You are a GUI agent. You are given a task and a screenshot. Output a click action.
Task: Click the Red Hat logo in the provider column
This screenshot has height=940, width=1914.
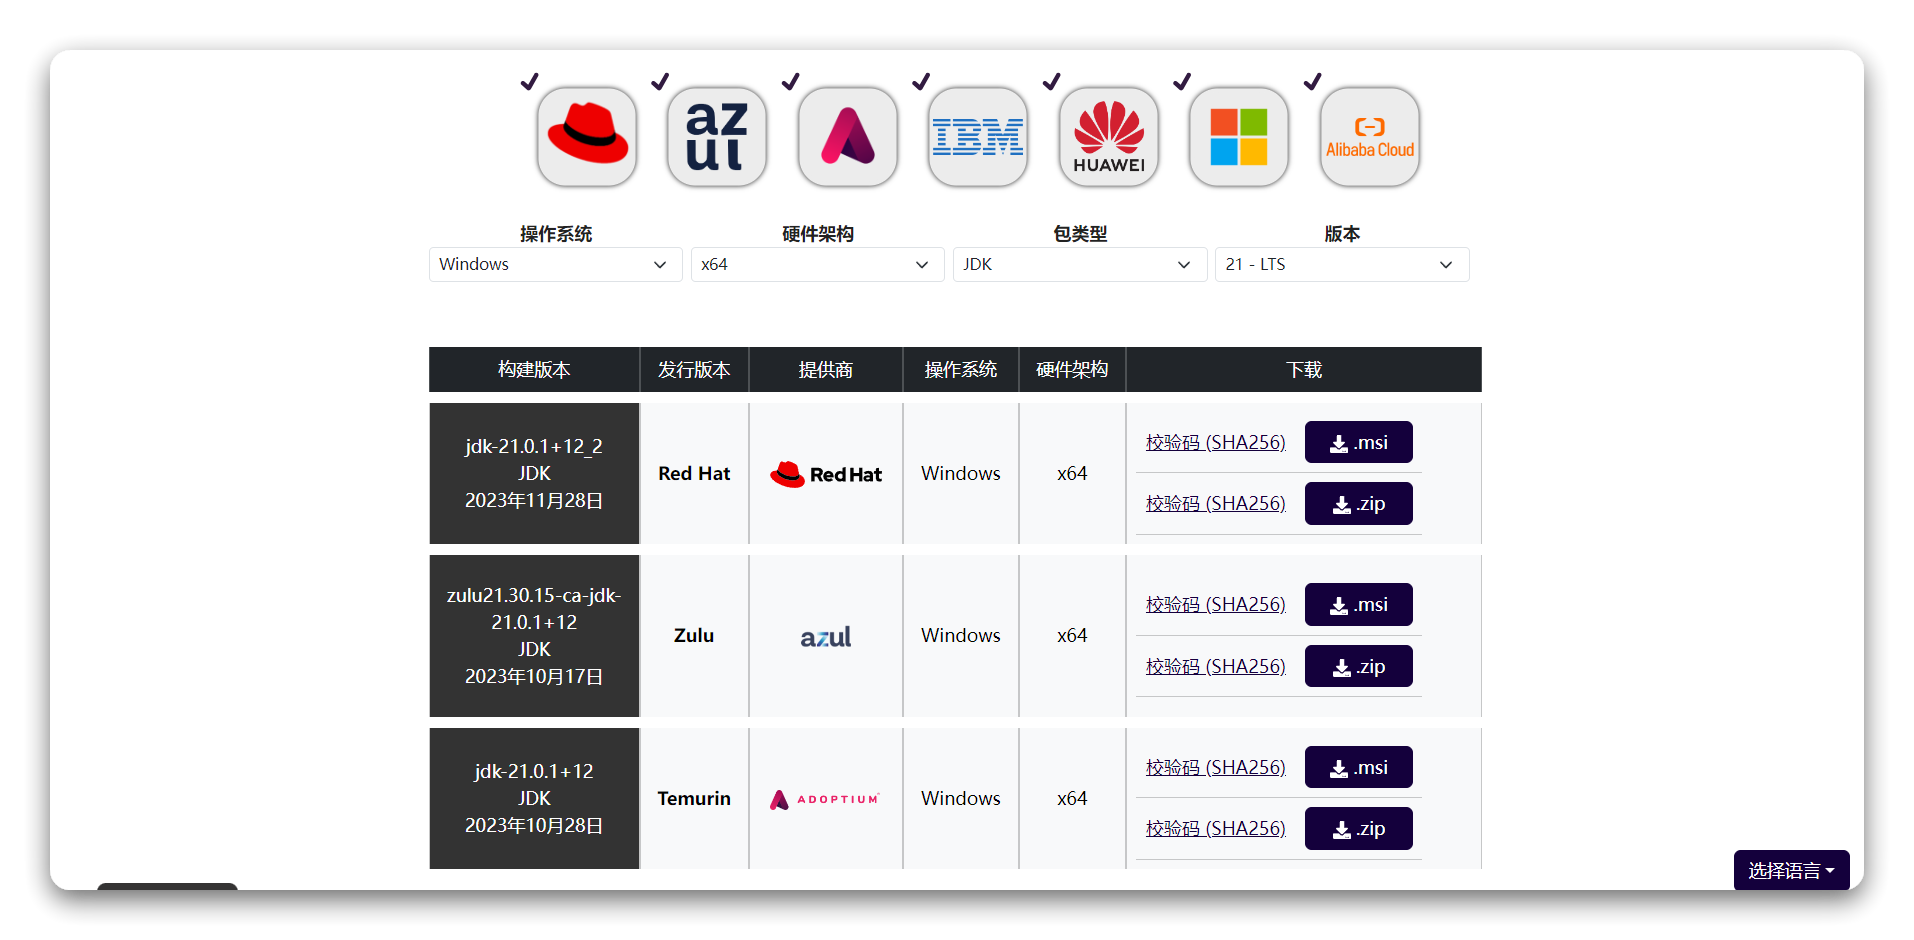pos(825,473)
